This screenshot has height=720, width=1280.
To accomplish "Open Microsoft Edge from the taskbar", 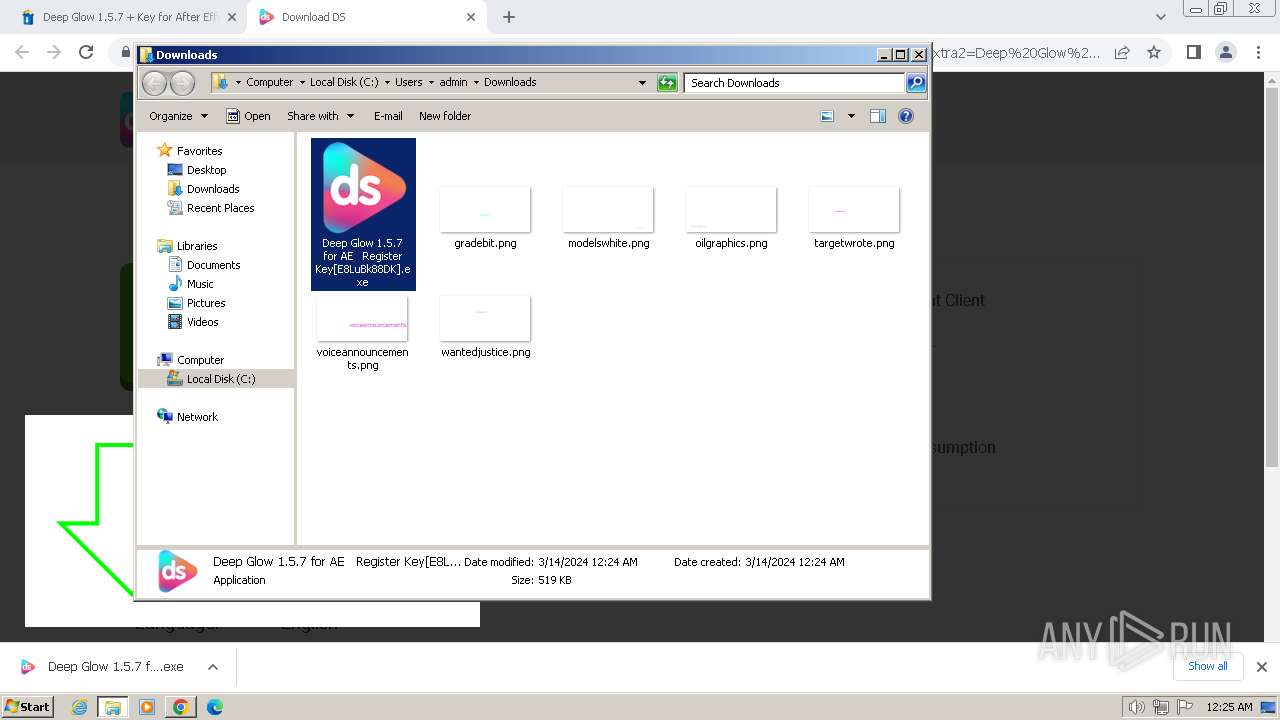I will (x=214, y=707).
